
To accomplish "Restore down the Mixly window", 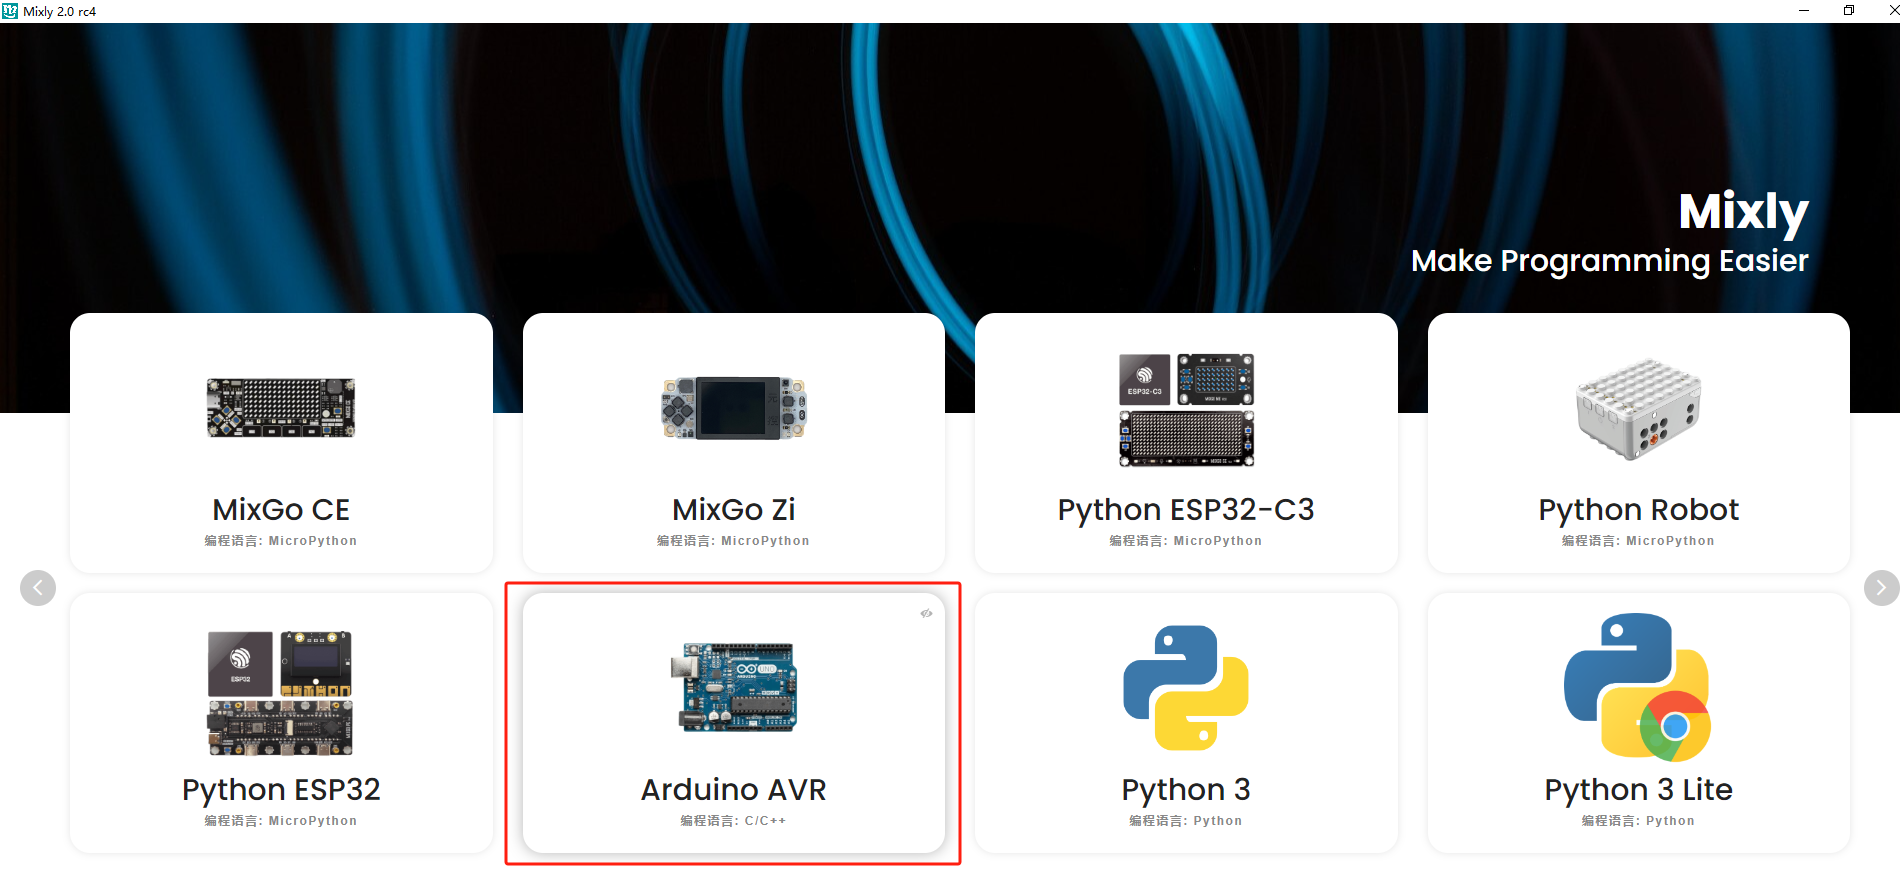I will (1849, 11).
